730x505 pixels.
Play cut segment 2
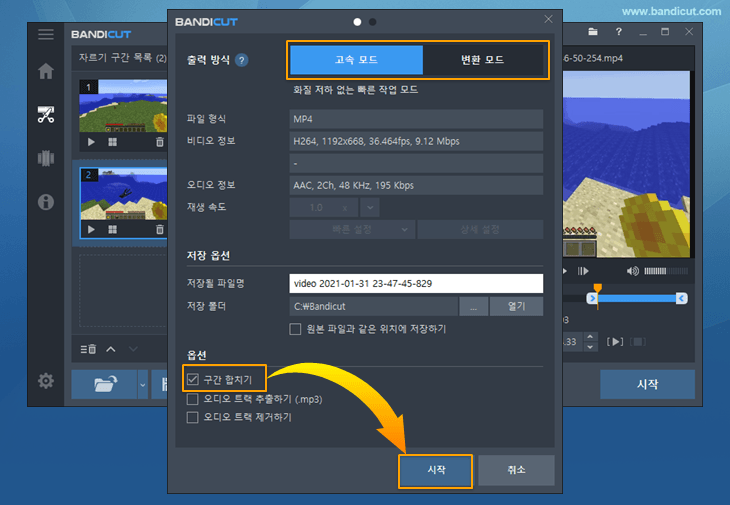(x=91, y=229)
